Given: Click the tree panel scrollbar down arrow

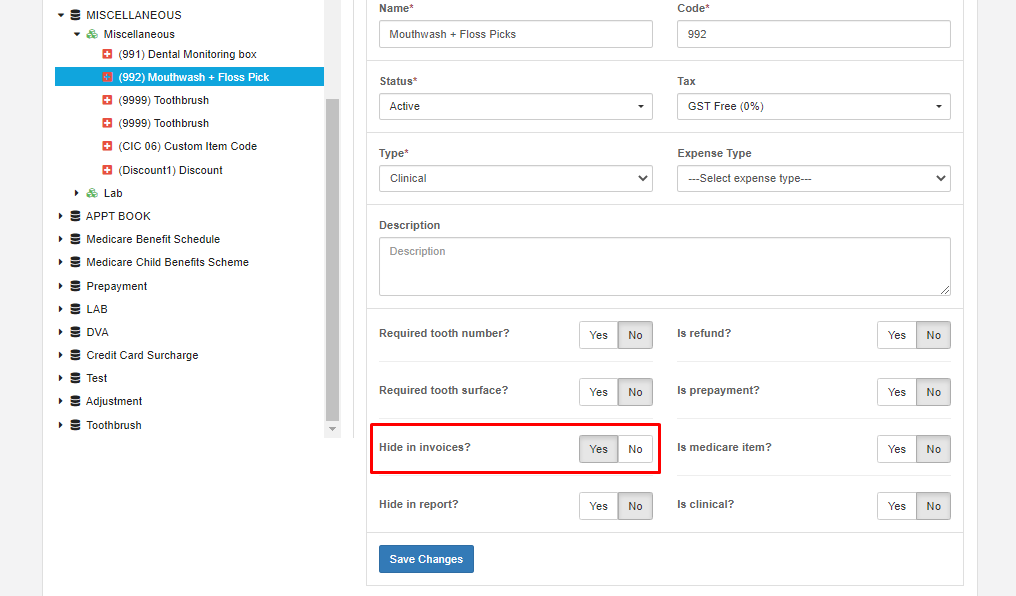Looking at the screenshot, I should (332, 429).
